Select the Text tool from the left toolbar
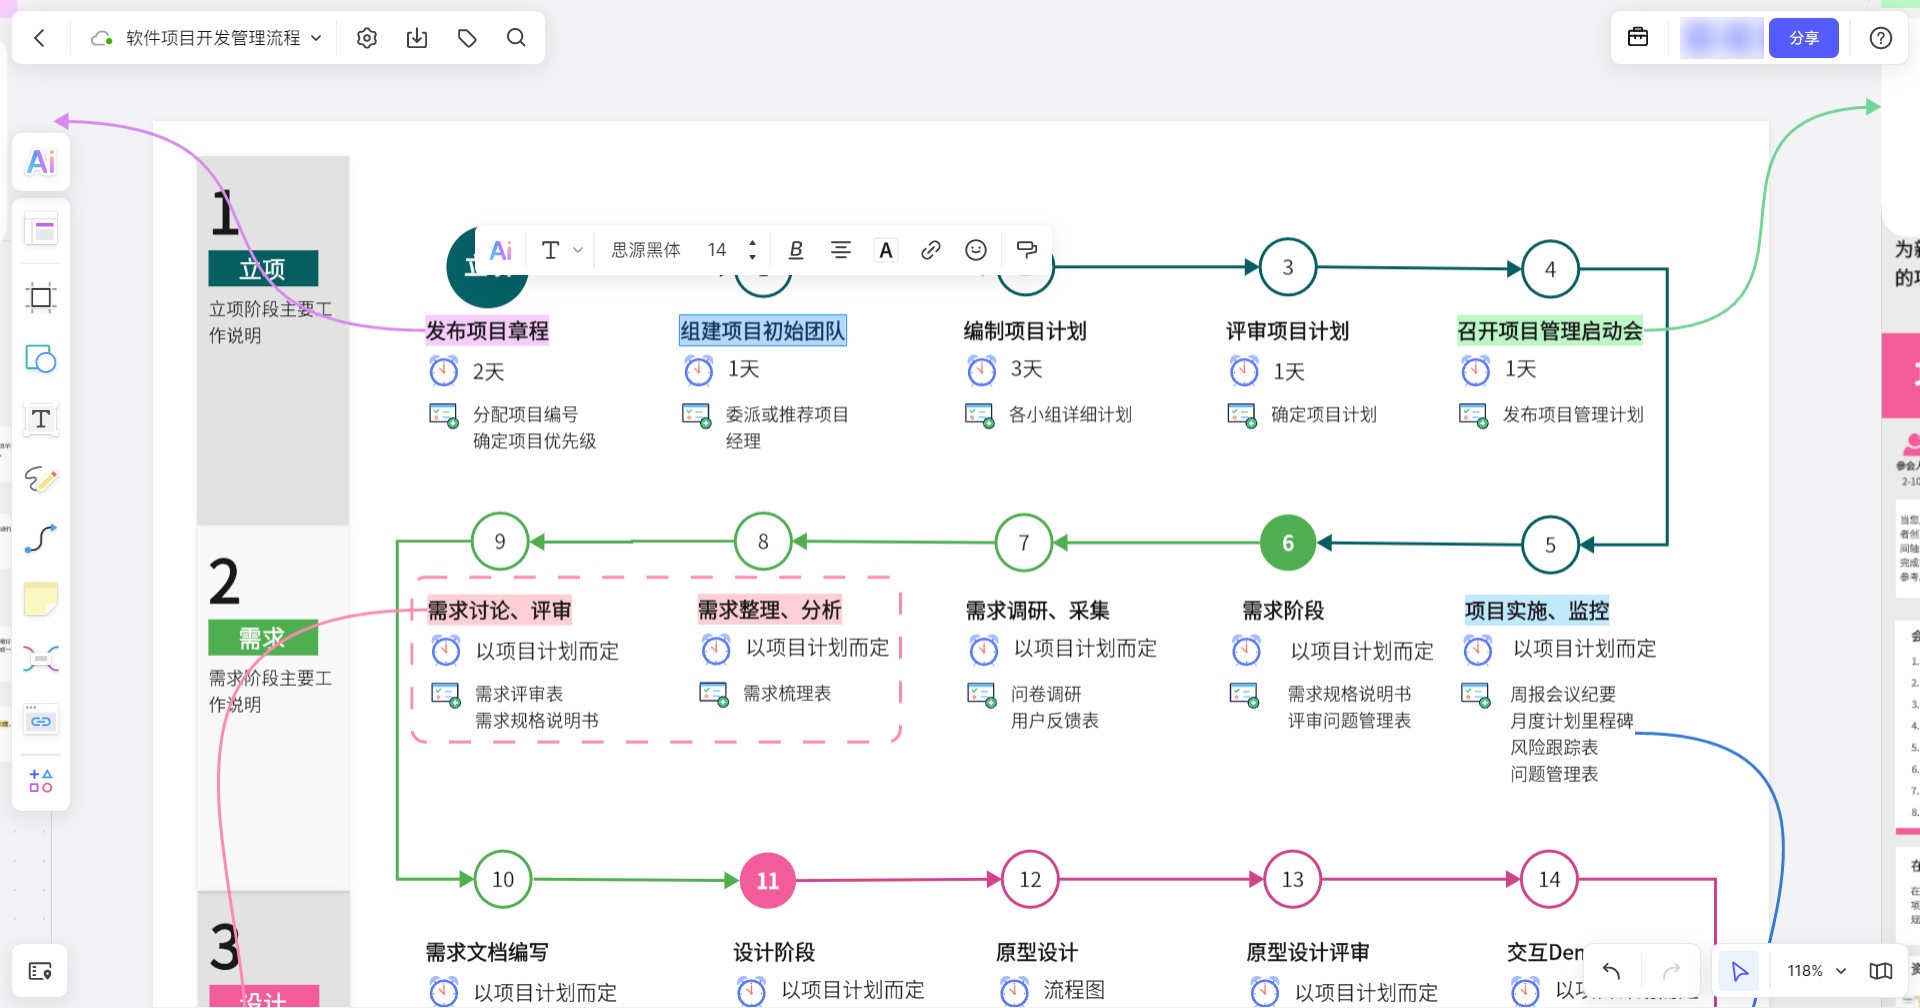1920x1008 pixels. (40, 419)
